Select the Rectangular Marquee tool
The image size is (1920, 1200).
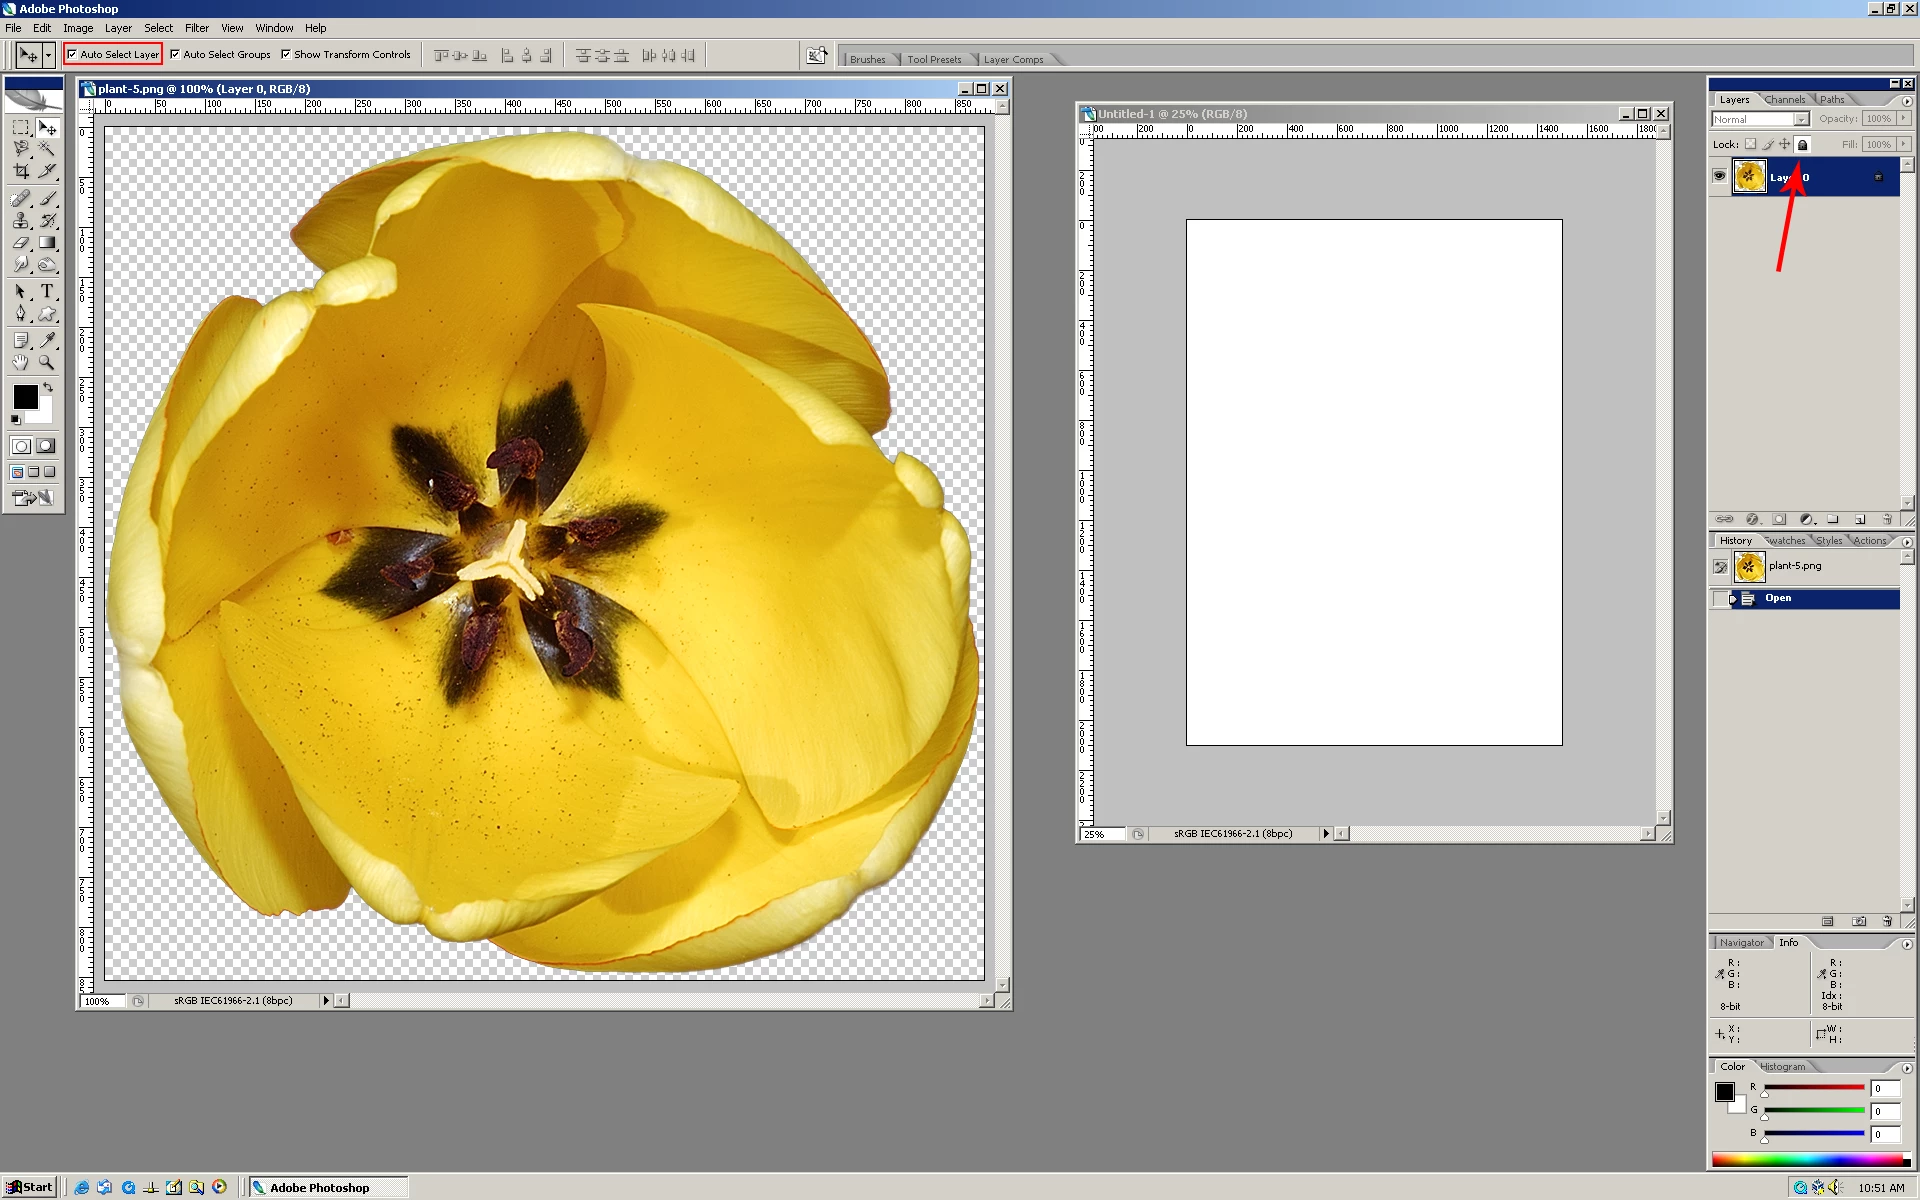(x=20, y=128)
